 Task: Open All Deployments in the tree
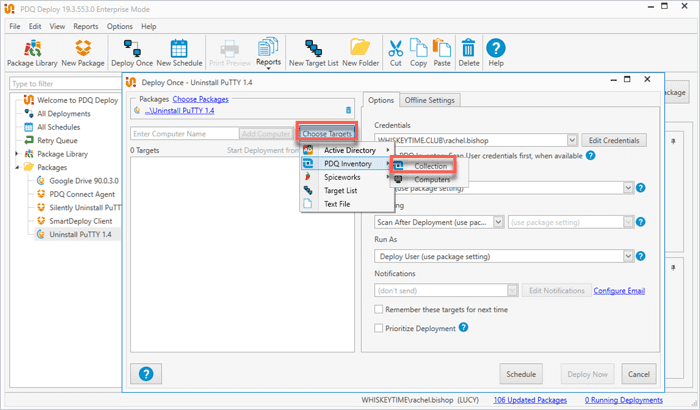point(63,113)
